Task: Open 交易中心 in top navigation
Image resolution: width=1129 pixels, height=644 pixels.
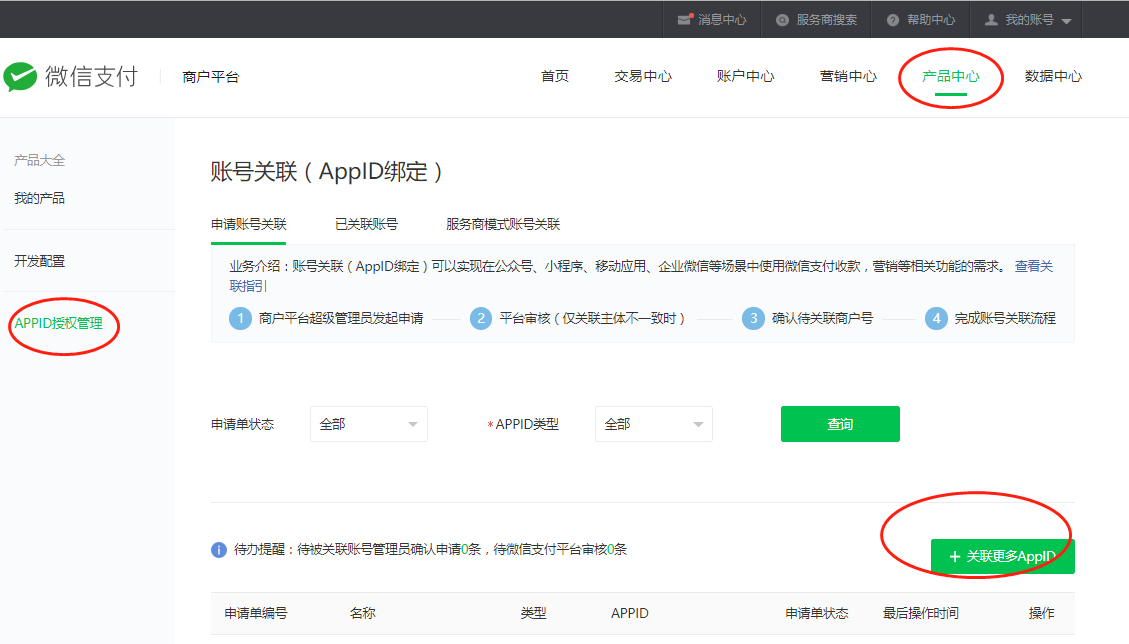Action: pos(642,77)
